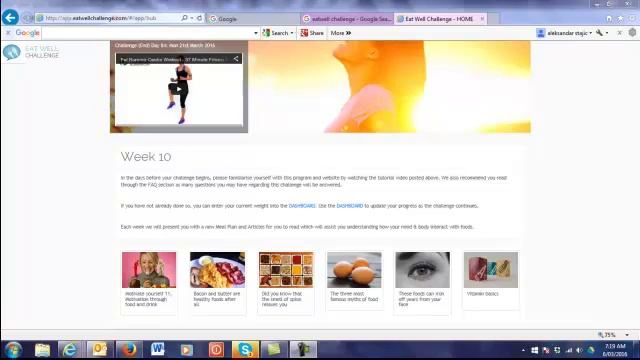Open the aleksandar stajic account dropdown
The image size is (640, 360).
click(564, 33)
